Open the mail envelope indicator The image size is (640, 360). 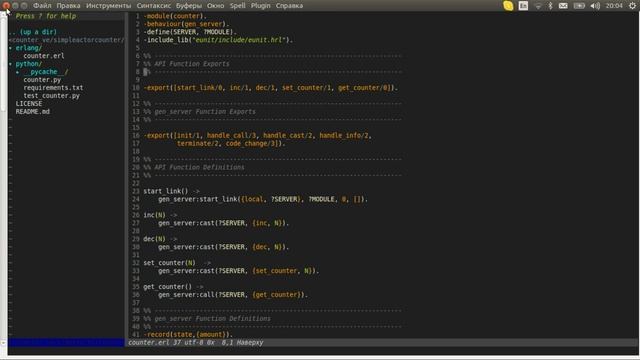pyautogui.click(x=563, y=6)
